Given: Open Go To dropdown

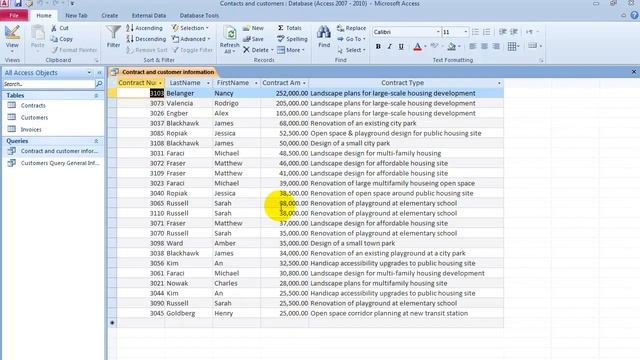Looking at the screenshot, I should (x=351, y=39).
